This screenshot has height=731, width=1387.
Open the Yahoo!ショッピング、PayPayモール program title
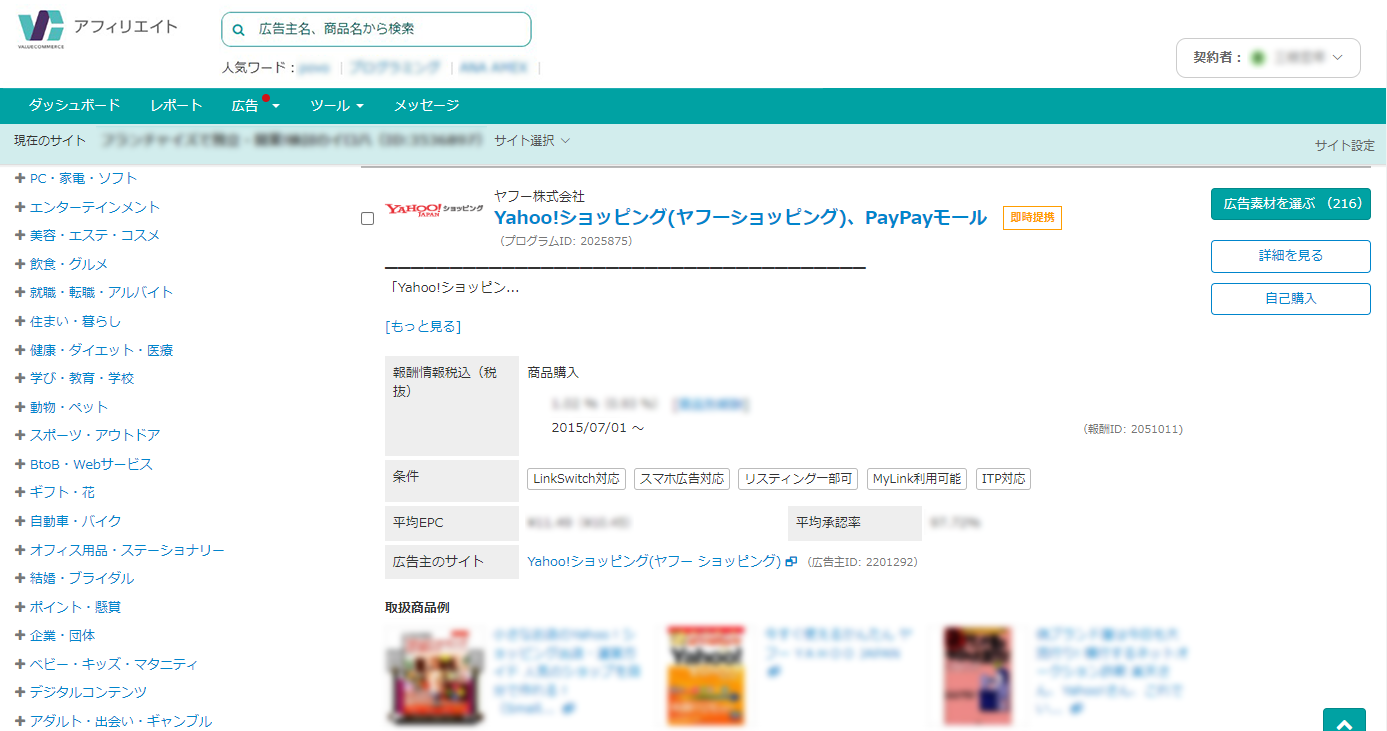pyautogui.click(x=740, y=218)
